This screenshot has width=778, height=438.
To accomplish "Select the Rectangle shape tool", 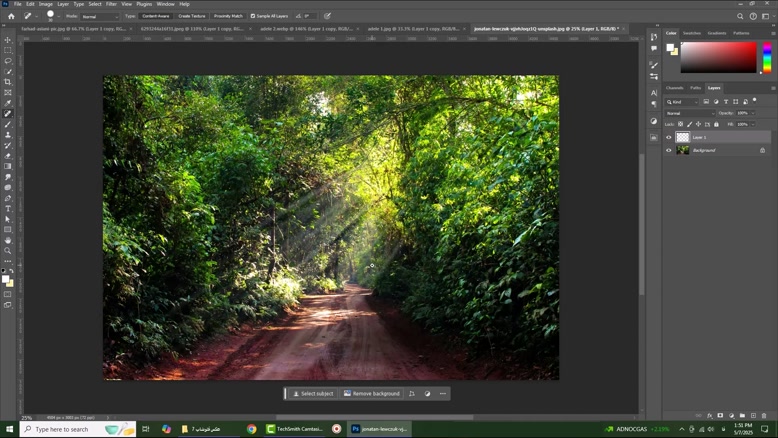I will point(7,230).
